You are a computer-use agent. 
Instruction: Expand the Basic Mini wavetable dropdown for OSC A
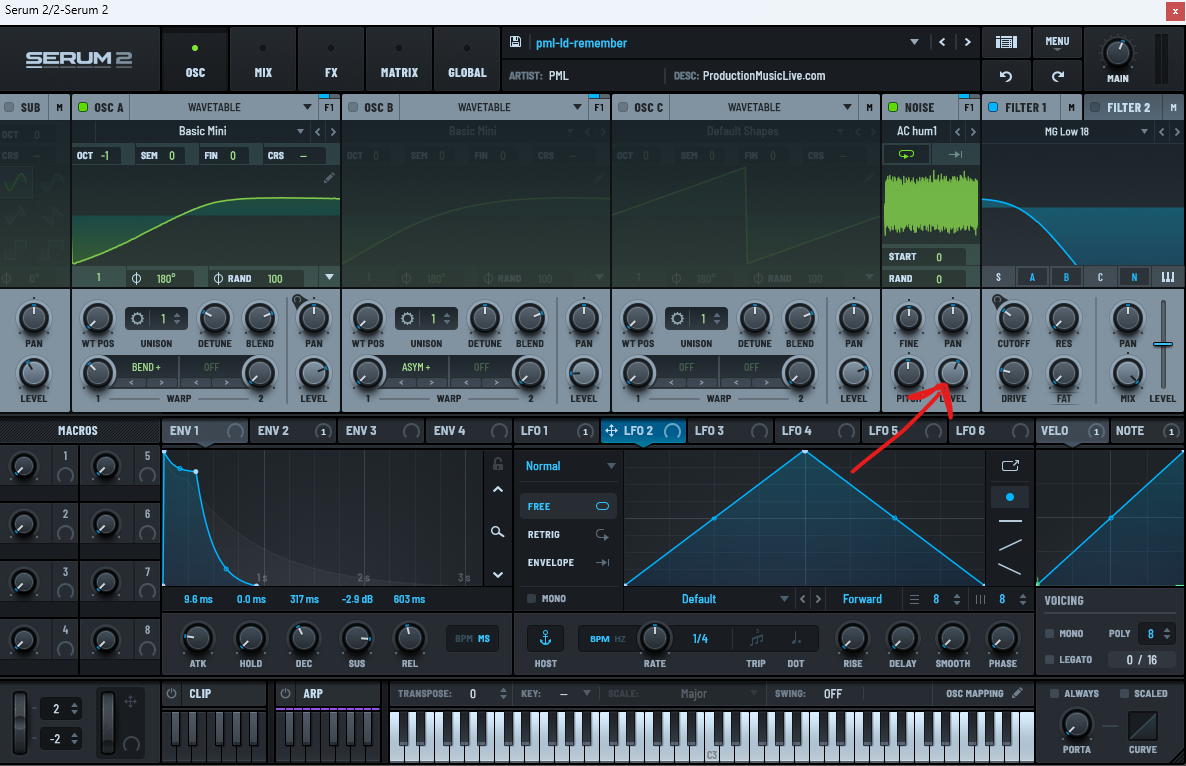coord(300,131)
